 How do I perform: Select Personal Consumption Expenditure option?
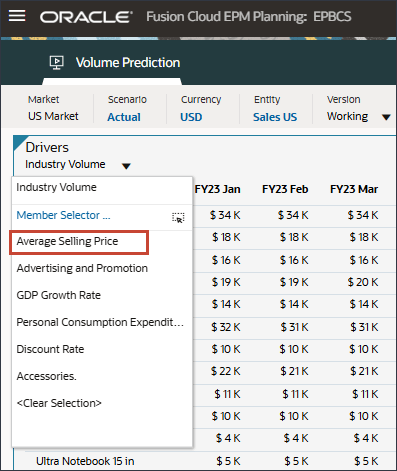pos(100,322)
